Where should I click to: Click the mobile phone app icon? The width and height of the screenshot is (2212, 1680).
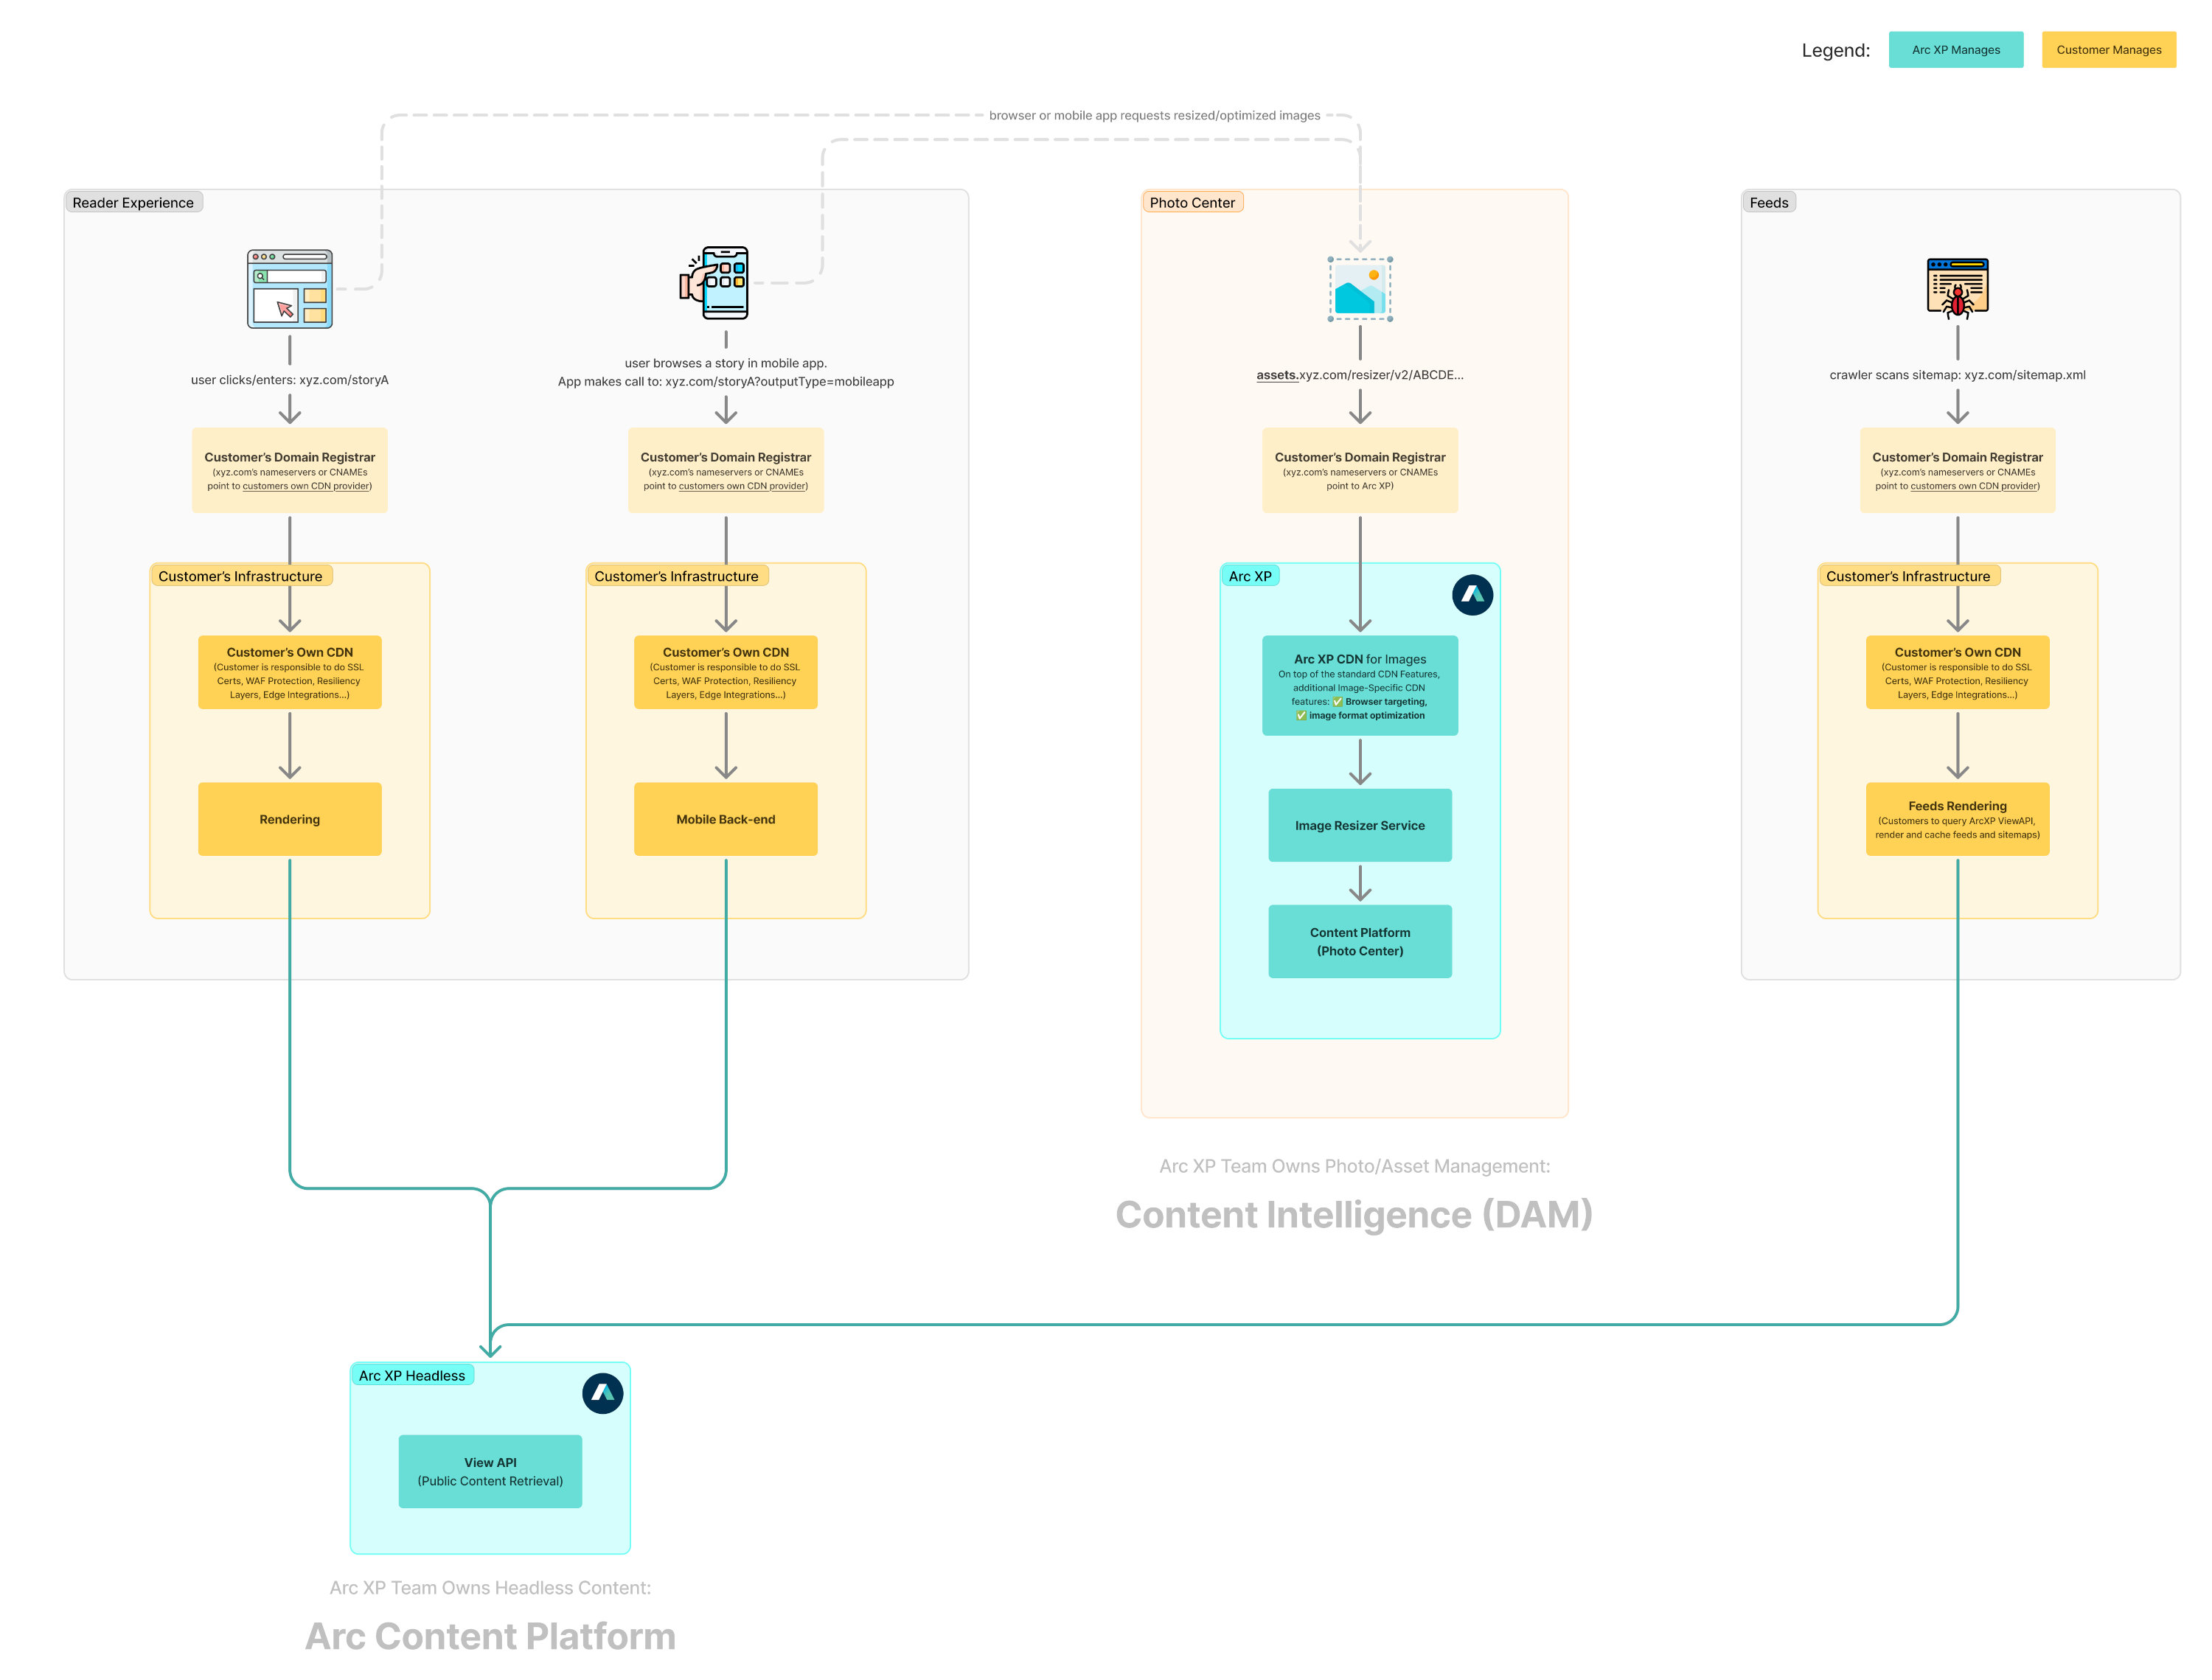point(715,283)
